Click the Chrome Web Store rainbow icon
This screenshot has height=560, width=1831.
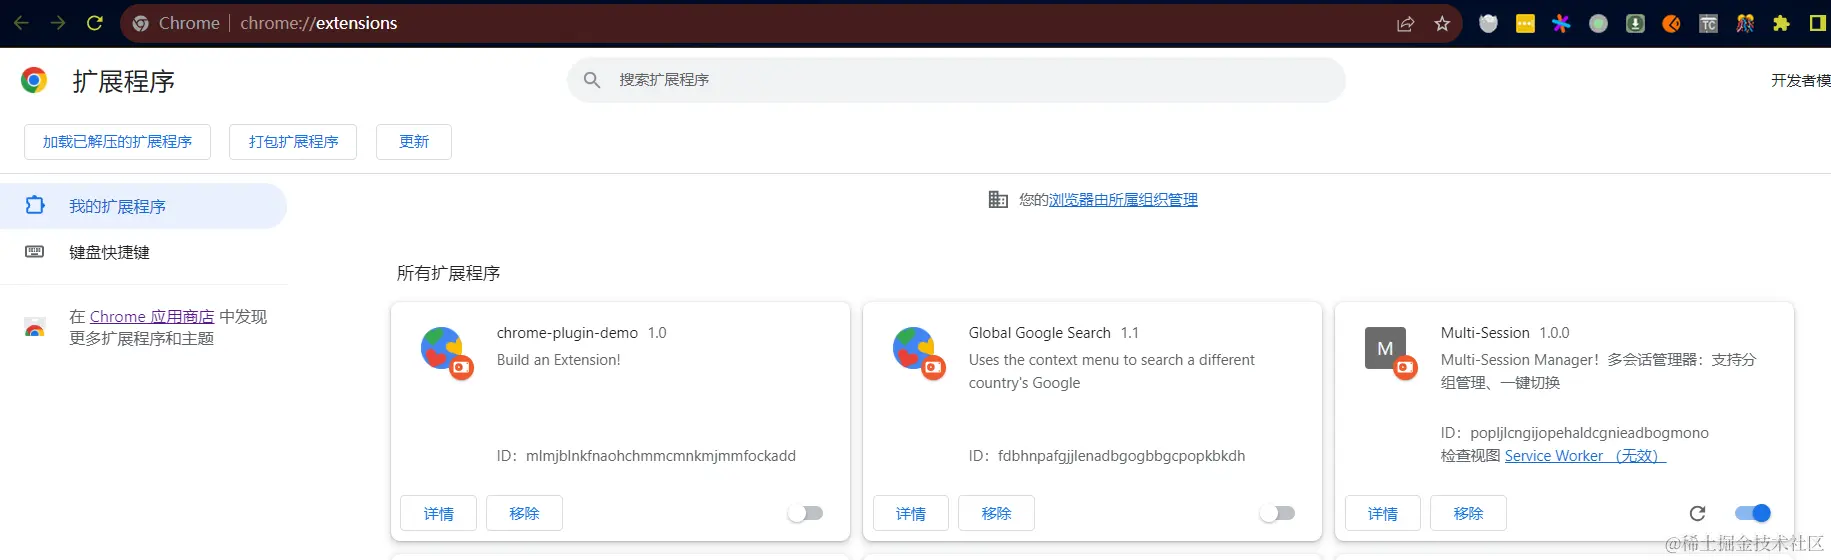point(35,327)
